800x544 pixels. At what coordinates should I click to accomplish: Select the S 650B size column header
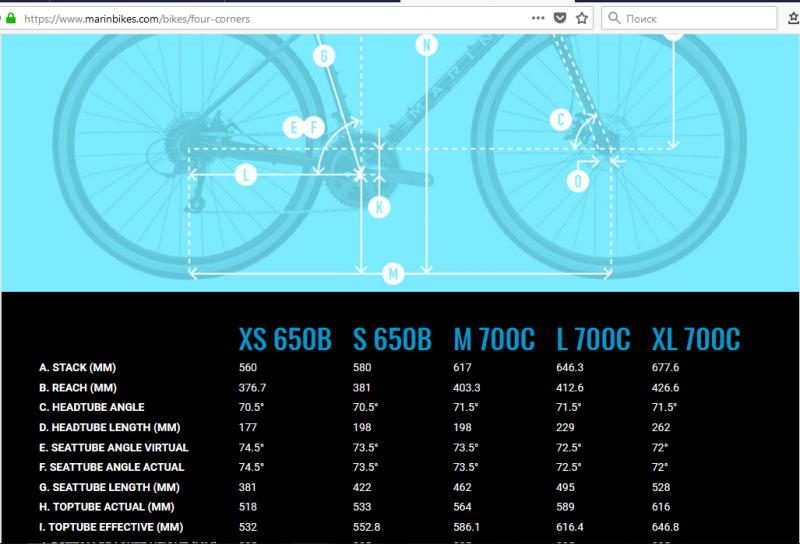coord(392,339)
